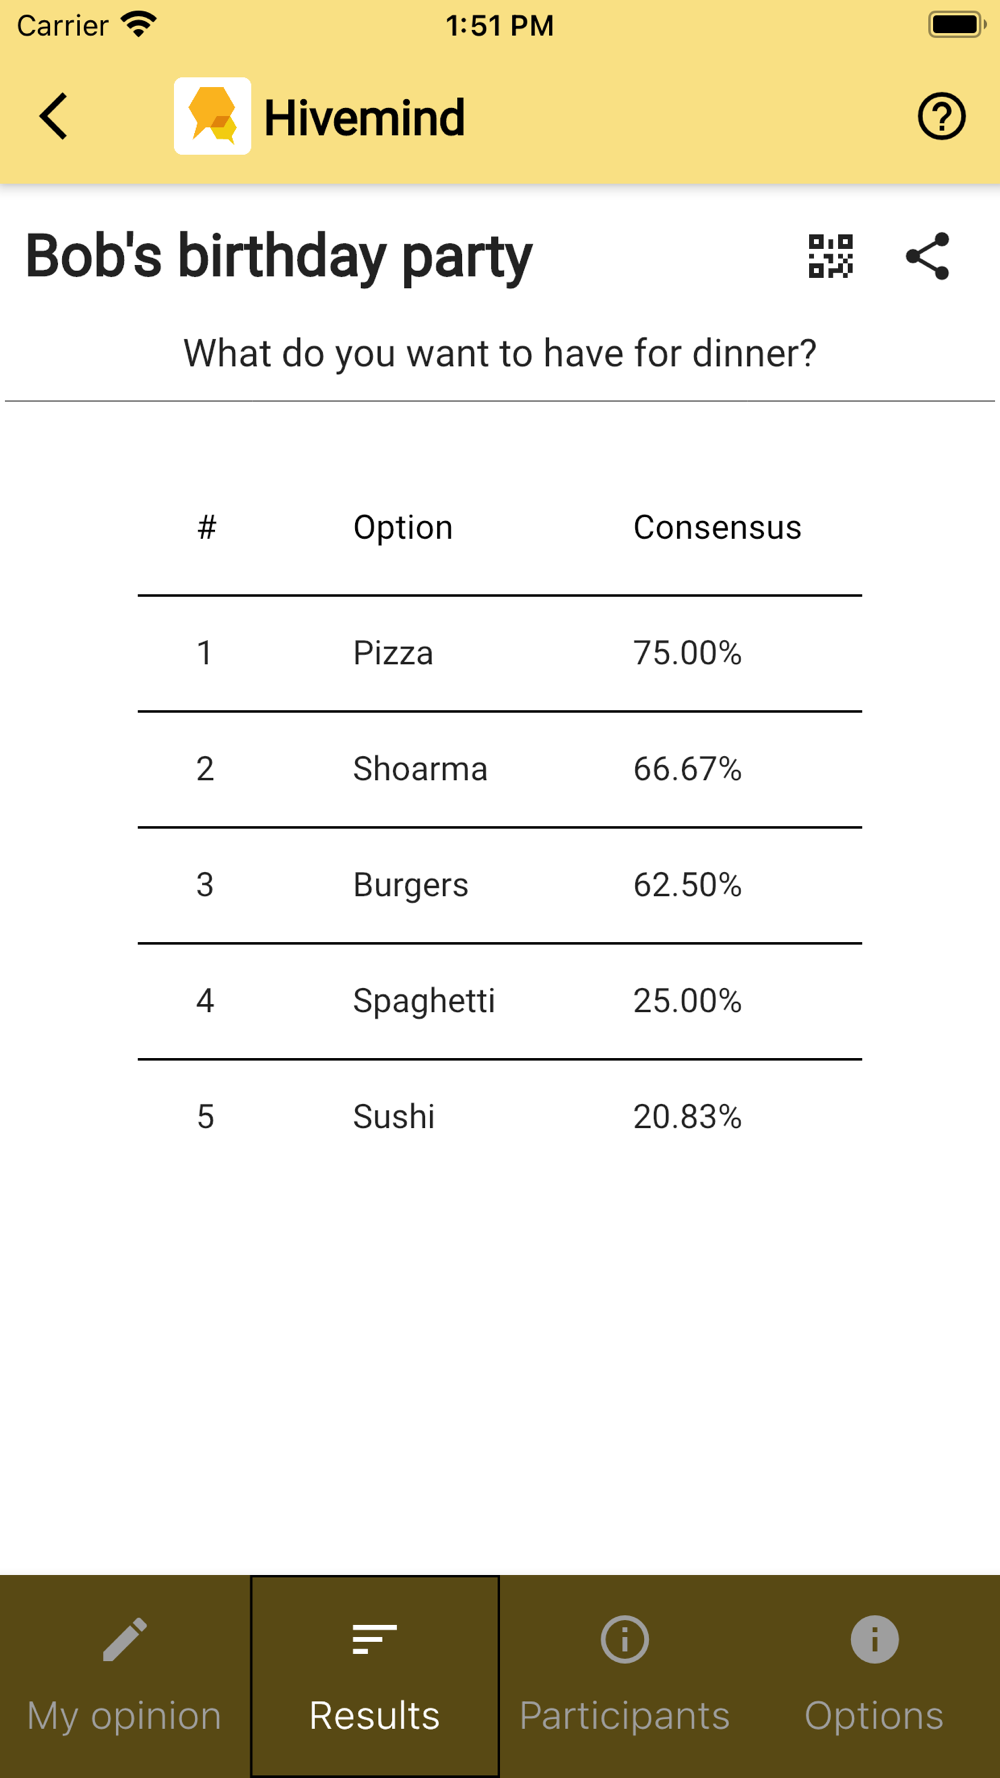Tap the Pizza 75.00% consensus value
The width and height of the screenshot is (1000, 1778).
pyautogui.click(x=688, y=653)
